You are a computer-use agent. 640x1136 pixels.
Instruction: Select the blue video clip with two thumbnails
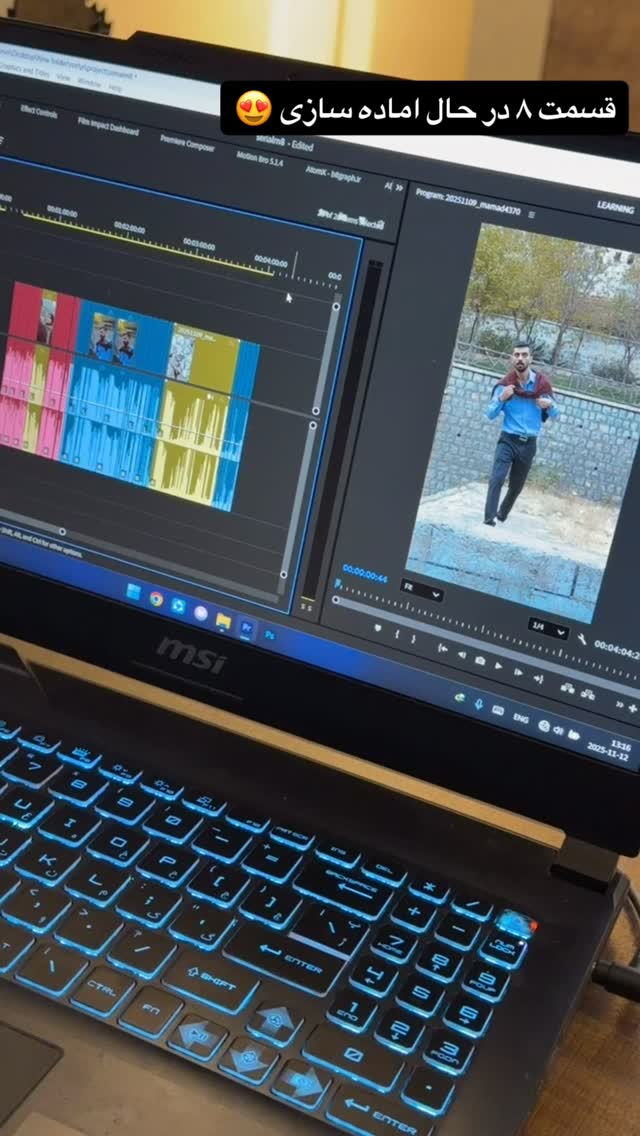point(123,338)
